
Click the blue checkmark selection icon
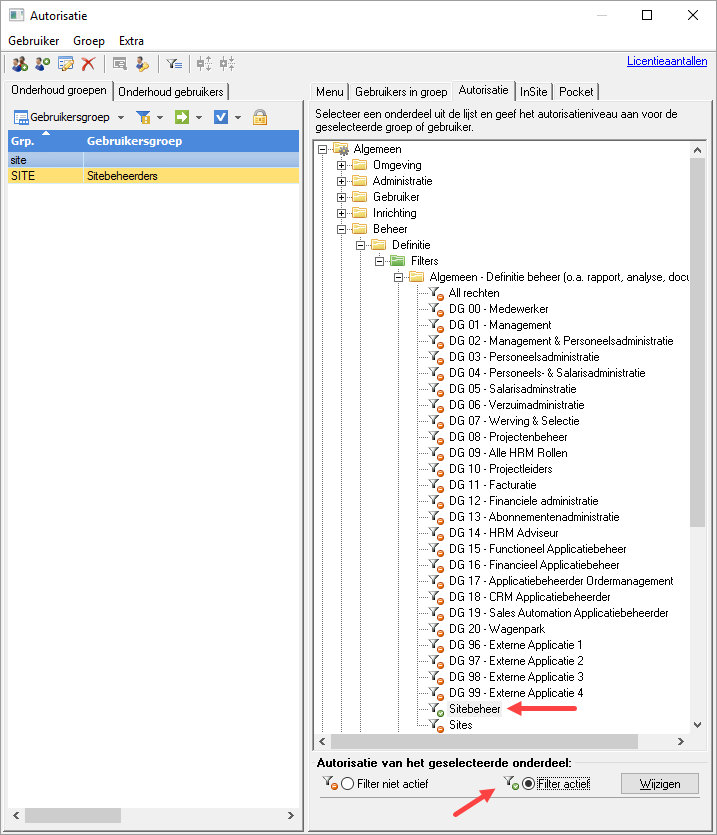(221, 117)
